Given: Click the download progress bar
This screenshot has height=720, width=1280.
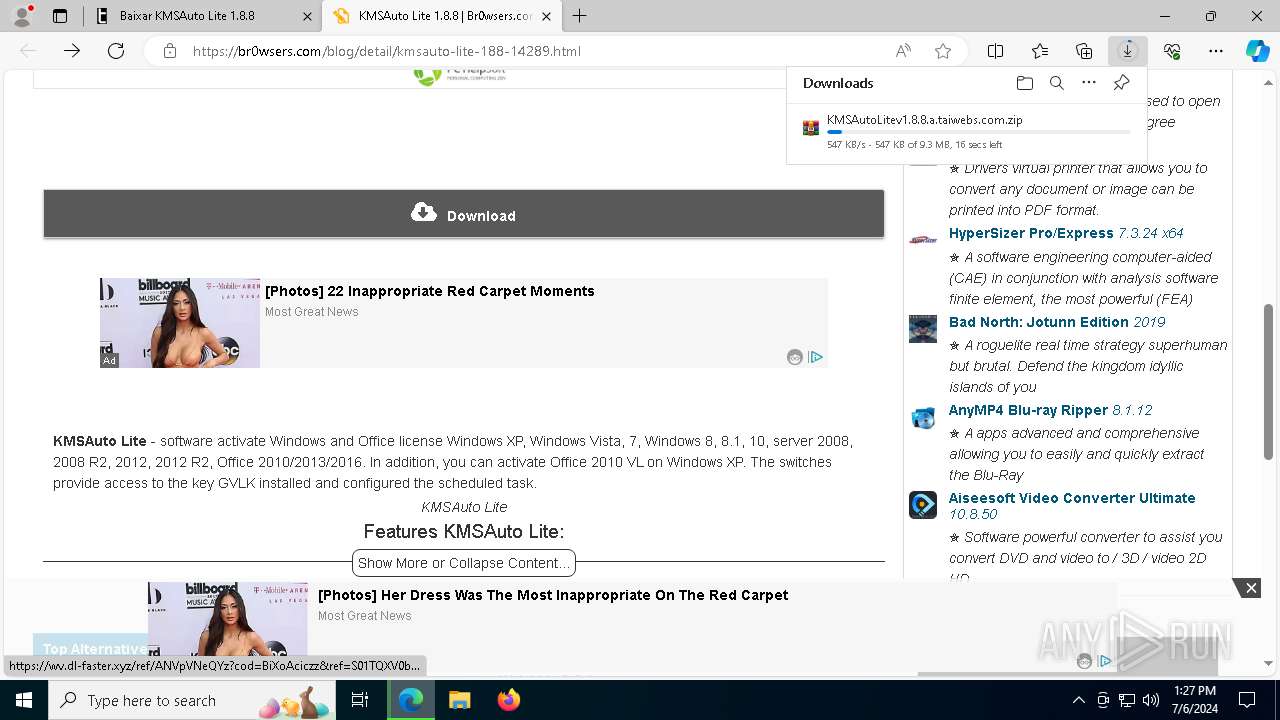Looking at the screenshot, I should point(978,132).
